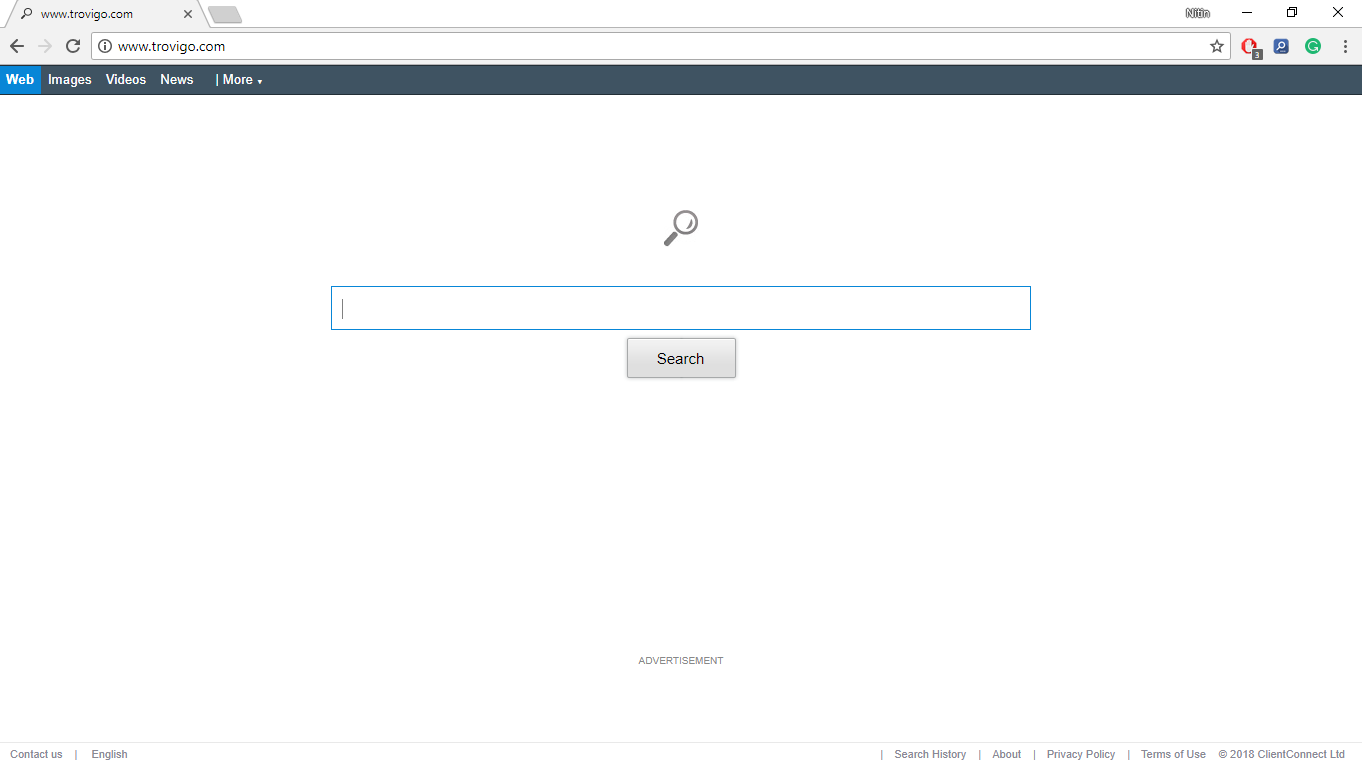Click the magnifying glass logo above the search box

(681, 227)
